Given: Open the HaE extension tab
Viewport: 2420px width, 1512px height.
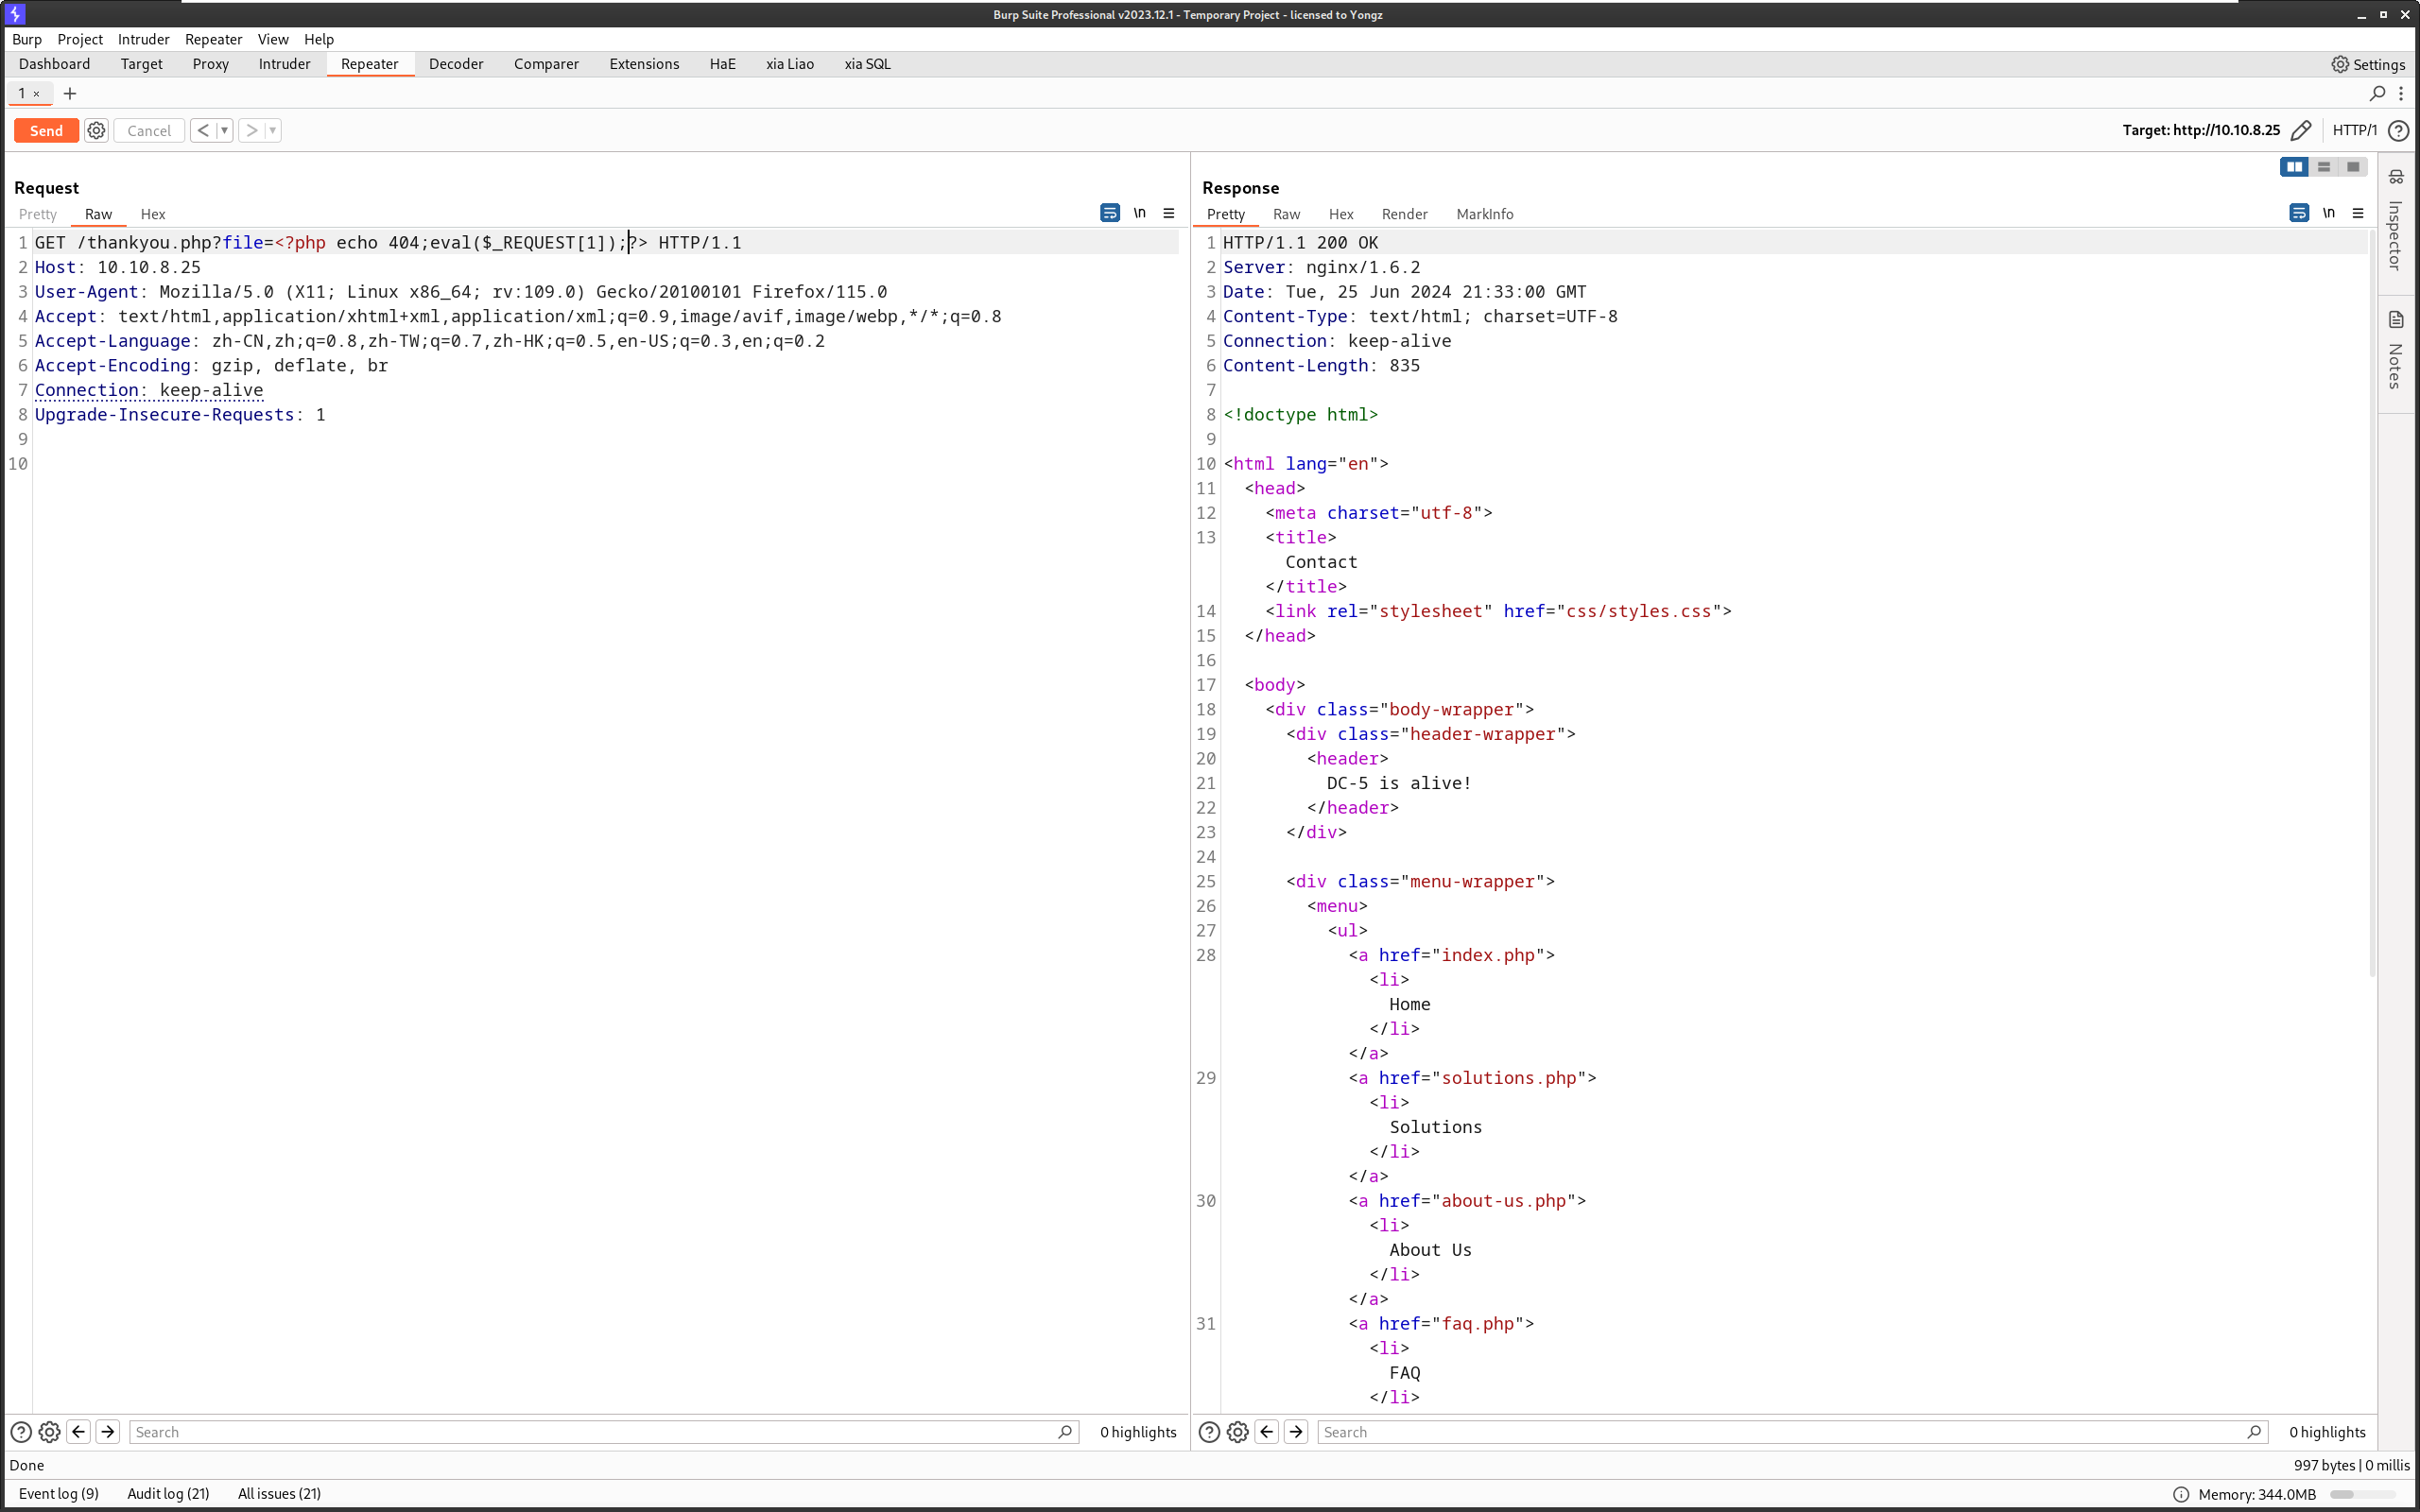Looking at the screenshot, I should (x=723, y=64).
